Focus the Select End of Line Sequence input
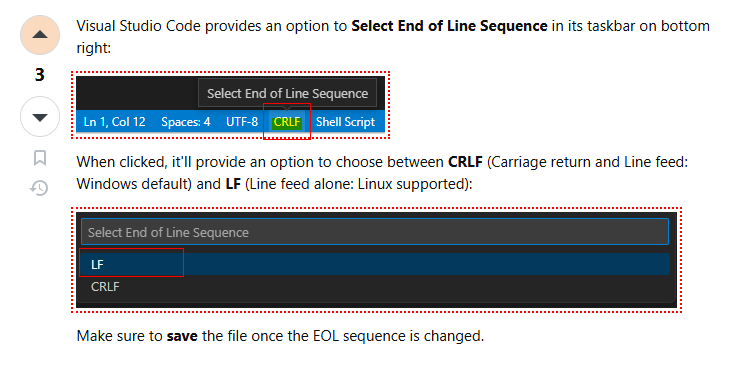755x370 pixels. pyautogui.click(x=375, y=232)
